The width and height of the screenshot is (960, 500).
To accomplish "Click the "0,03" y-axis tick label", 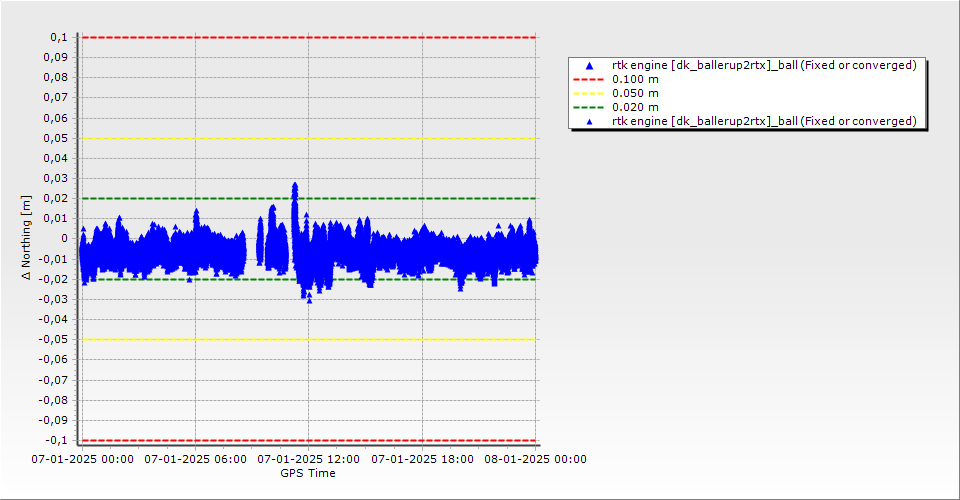I will click(x=56, y=179).
